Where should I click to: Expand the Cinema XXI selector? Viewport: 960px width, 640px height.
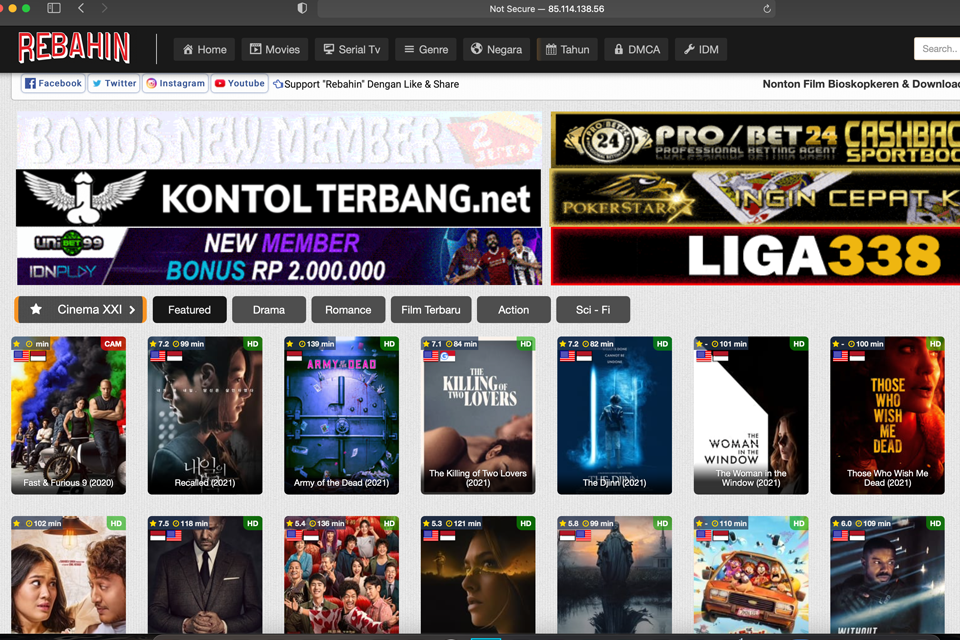(x=81, y=310)
